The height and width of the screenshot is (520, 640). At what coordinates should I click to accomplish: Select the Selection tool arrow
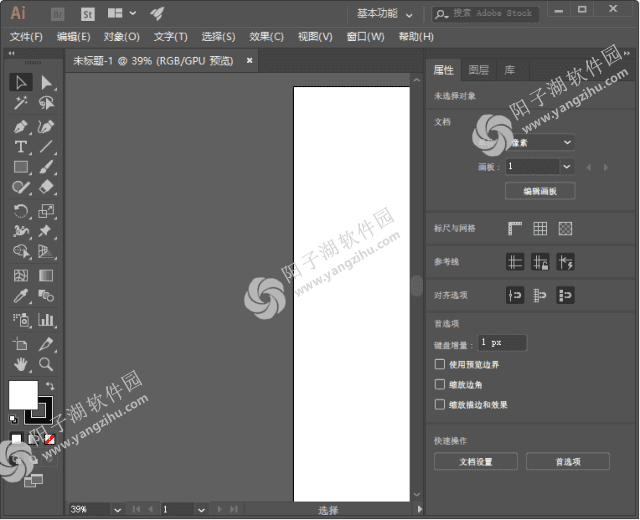coord(21,82)
